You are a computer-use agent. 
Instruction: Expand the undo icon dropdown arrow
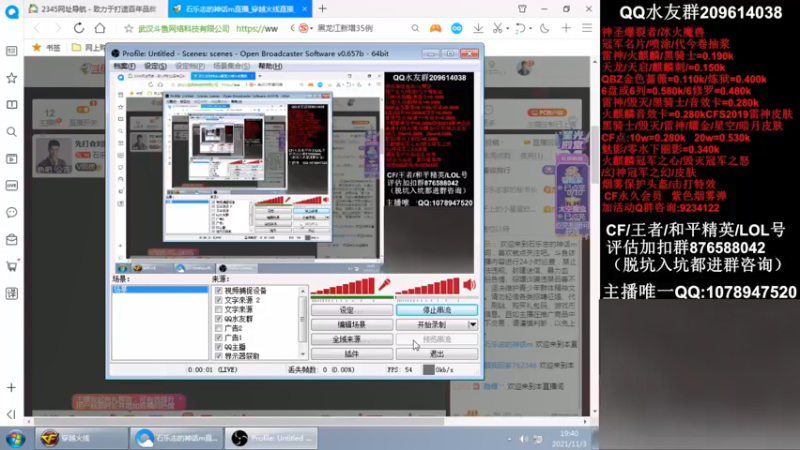tap(531, 29)
